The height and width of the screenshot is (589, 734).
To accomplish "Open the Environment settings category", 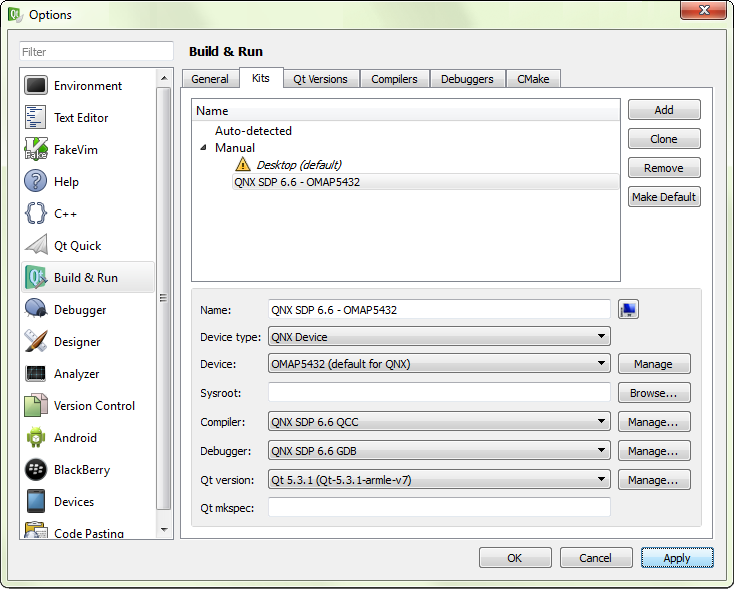I will click(88, 86).
